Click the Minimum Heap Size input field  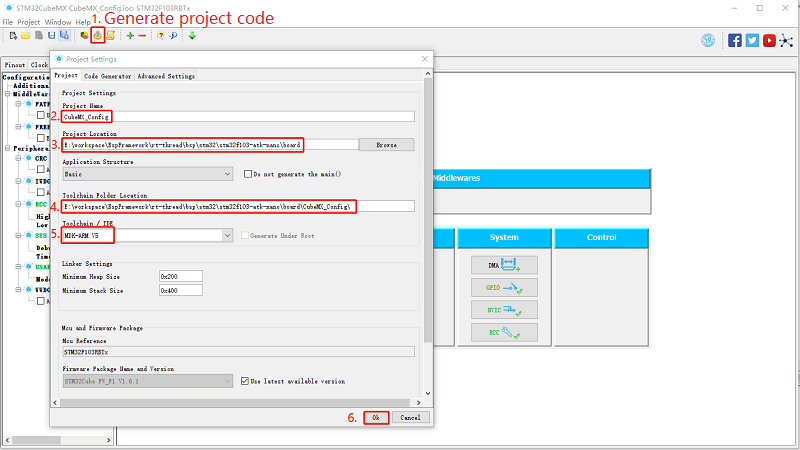pos(180,276)
